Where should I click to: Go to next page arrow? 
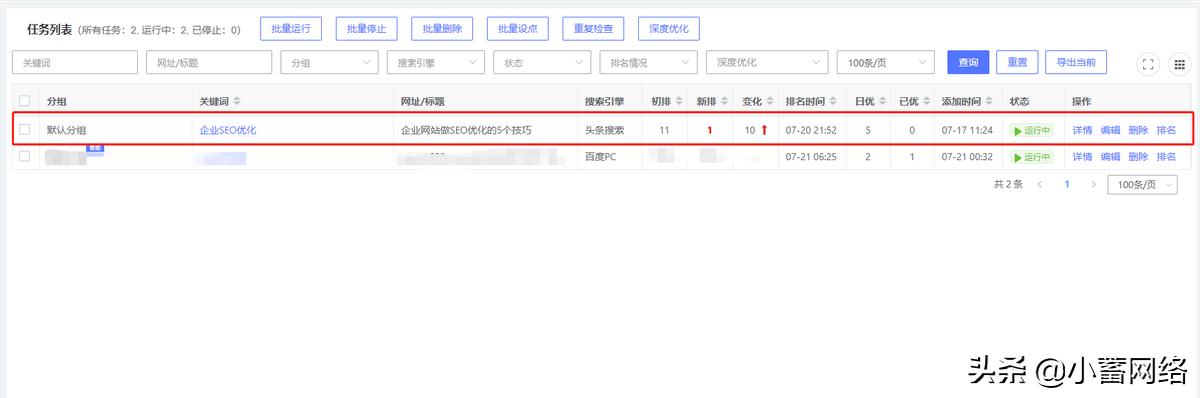1093,185
